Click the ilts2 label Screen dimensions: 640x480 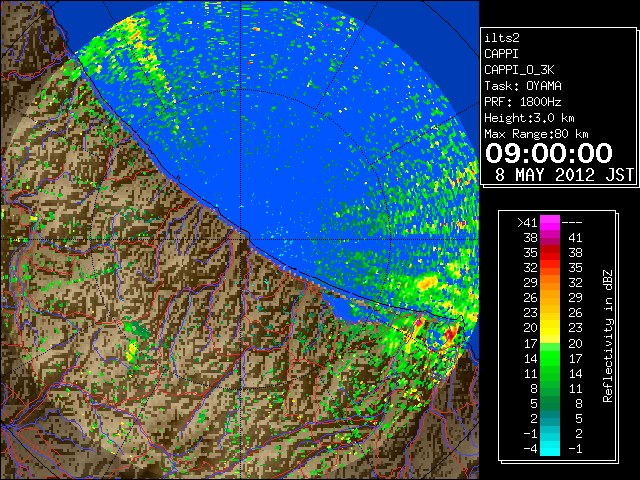(502, 38)
